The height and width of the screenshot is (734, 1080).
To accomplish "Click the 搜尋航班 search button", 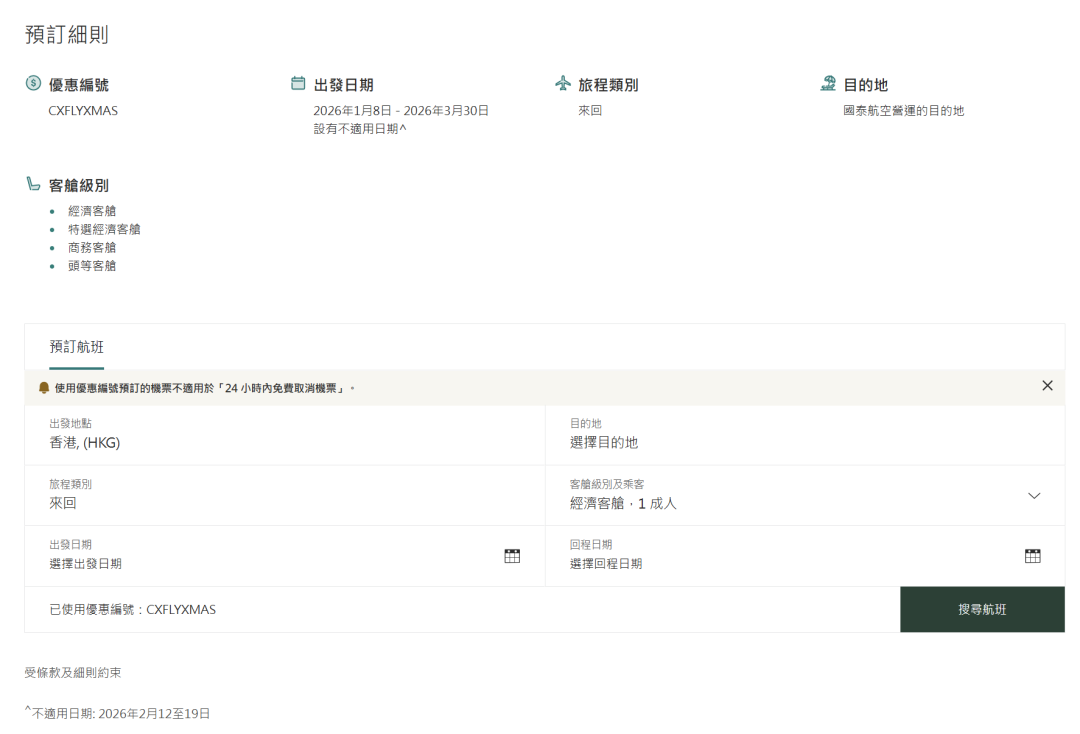I will point(982,609).
